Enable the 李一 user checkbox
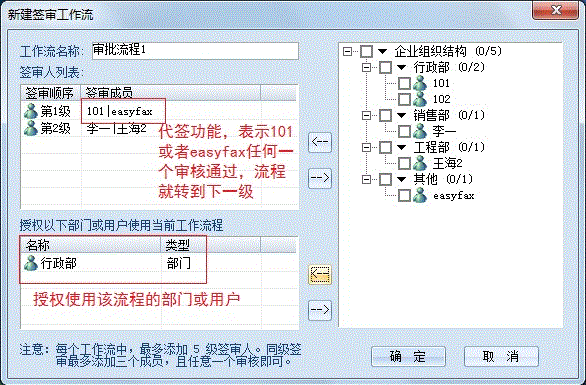Viewport: 586px width, 385px height. [404, 131]
